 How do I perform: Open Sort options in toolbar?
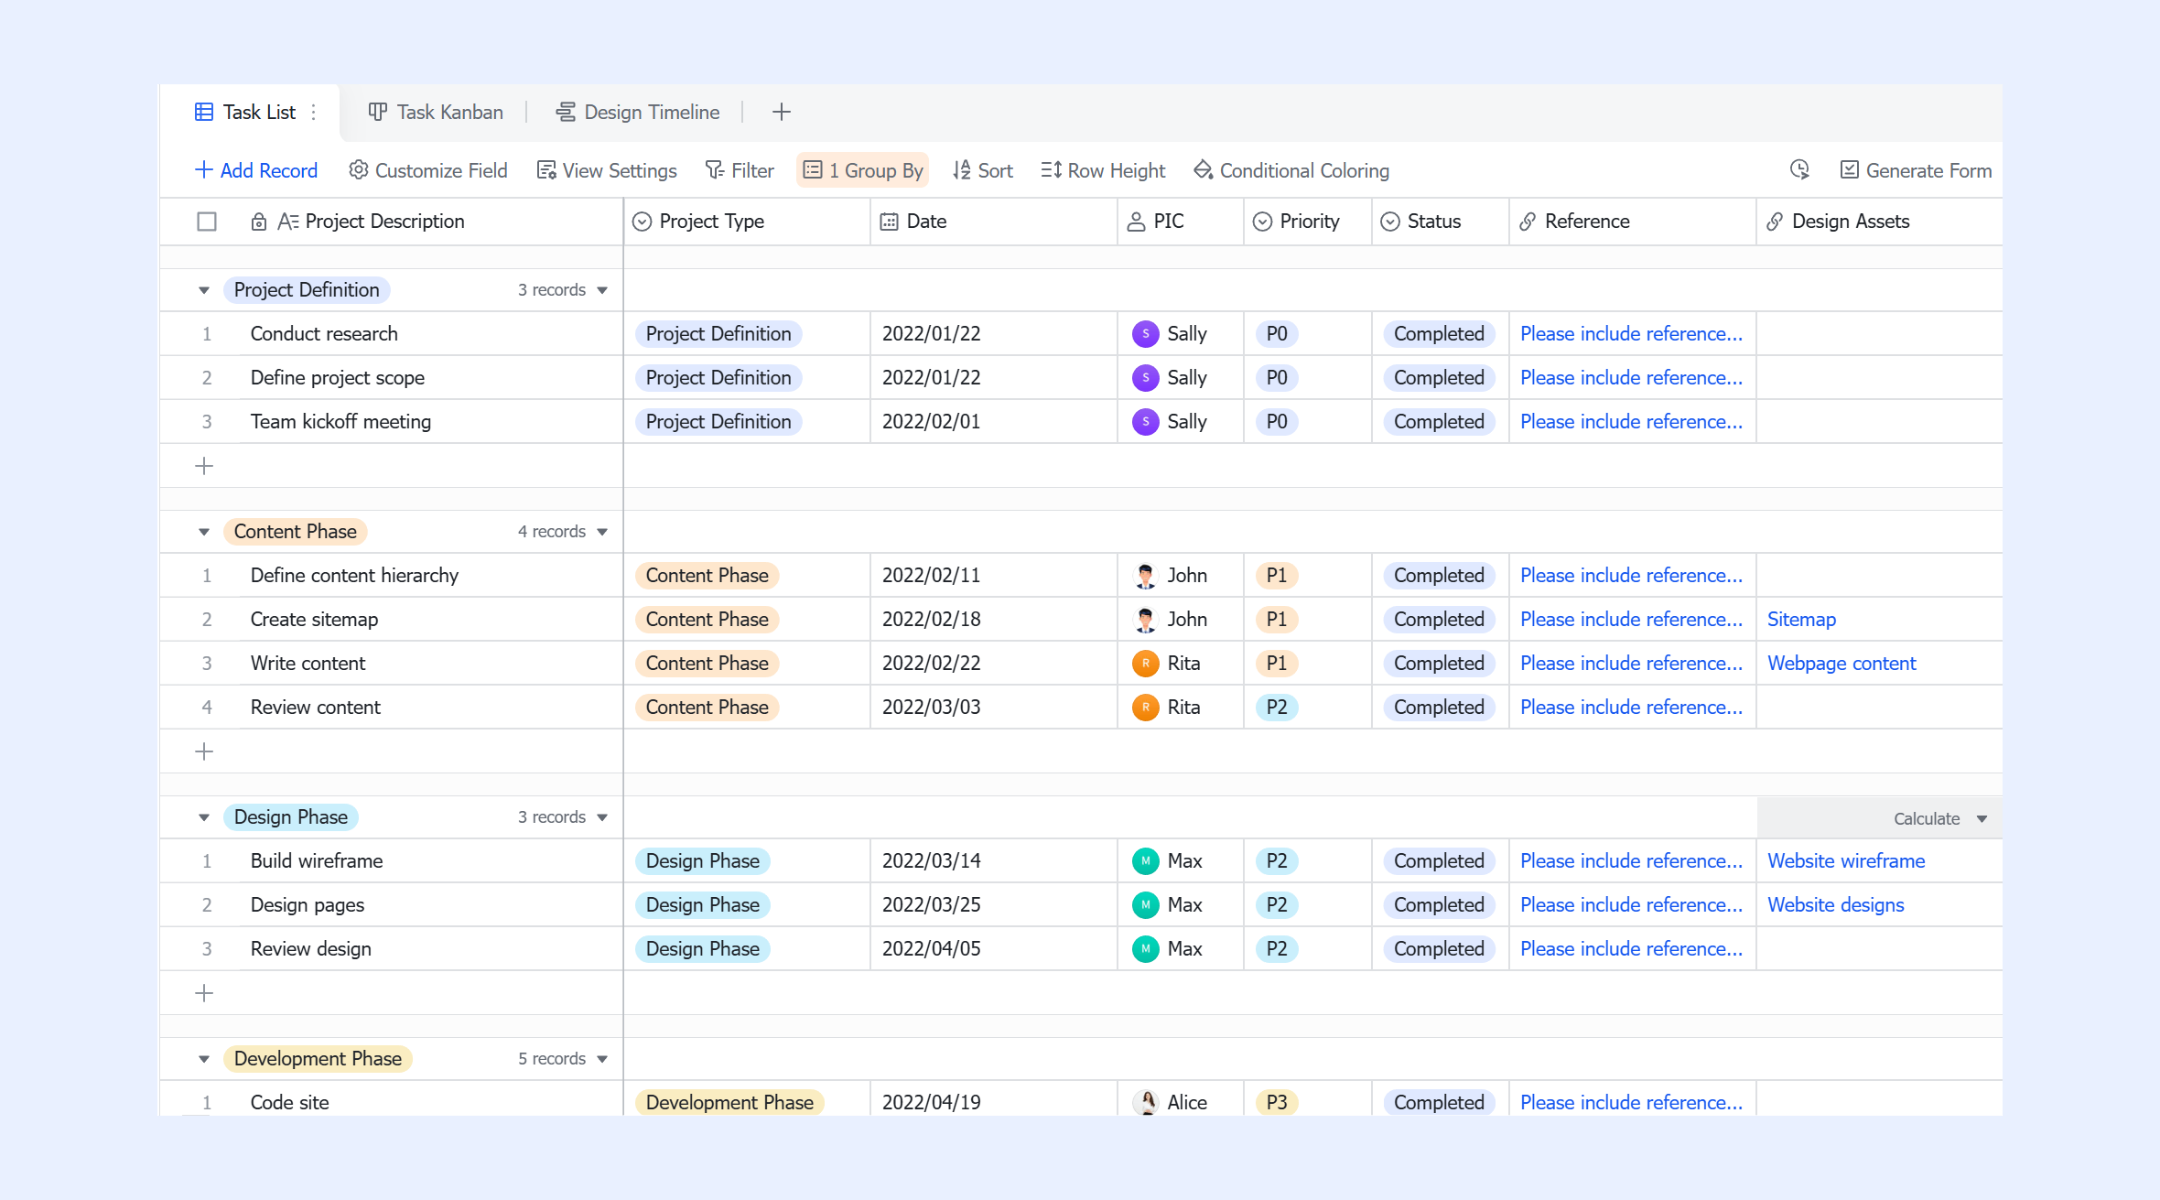coord(982,170)
